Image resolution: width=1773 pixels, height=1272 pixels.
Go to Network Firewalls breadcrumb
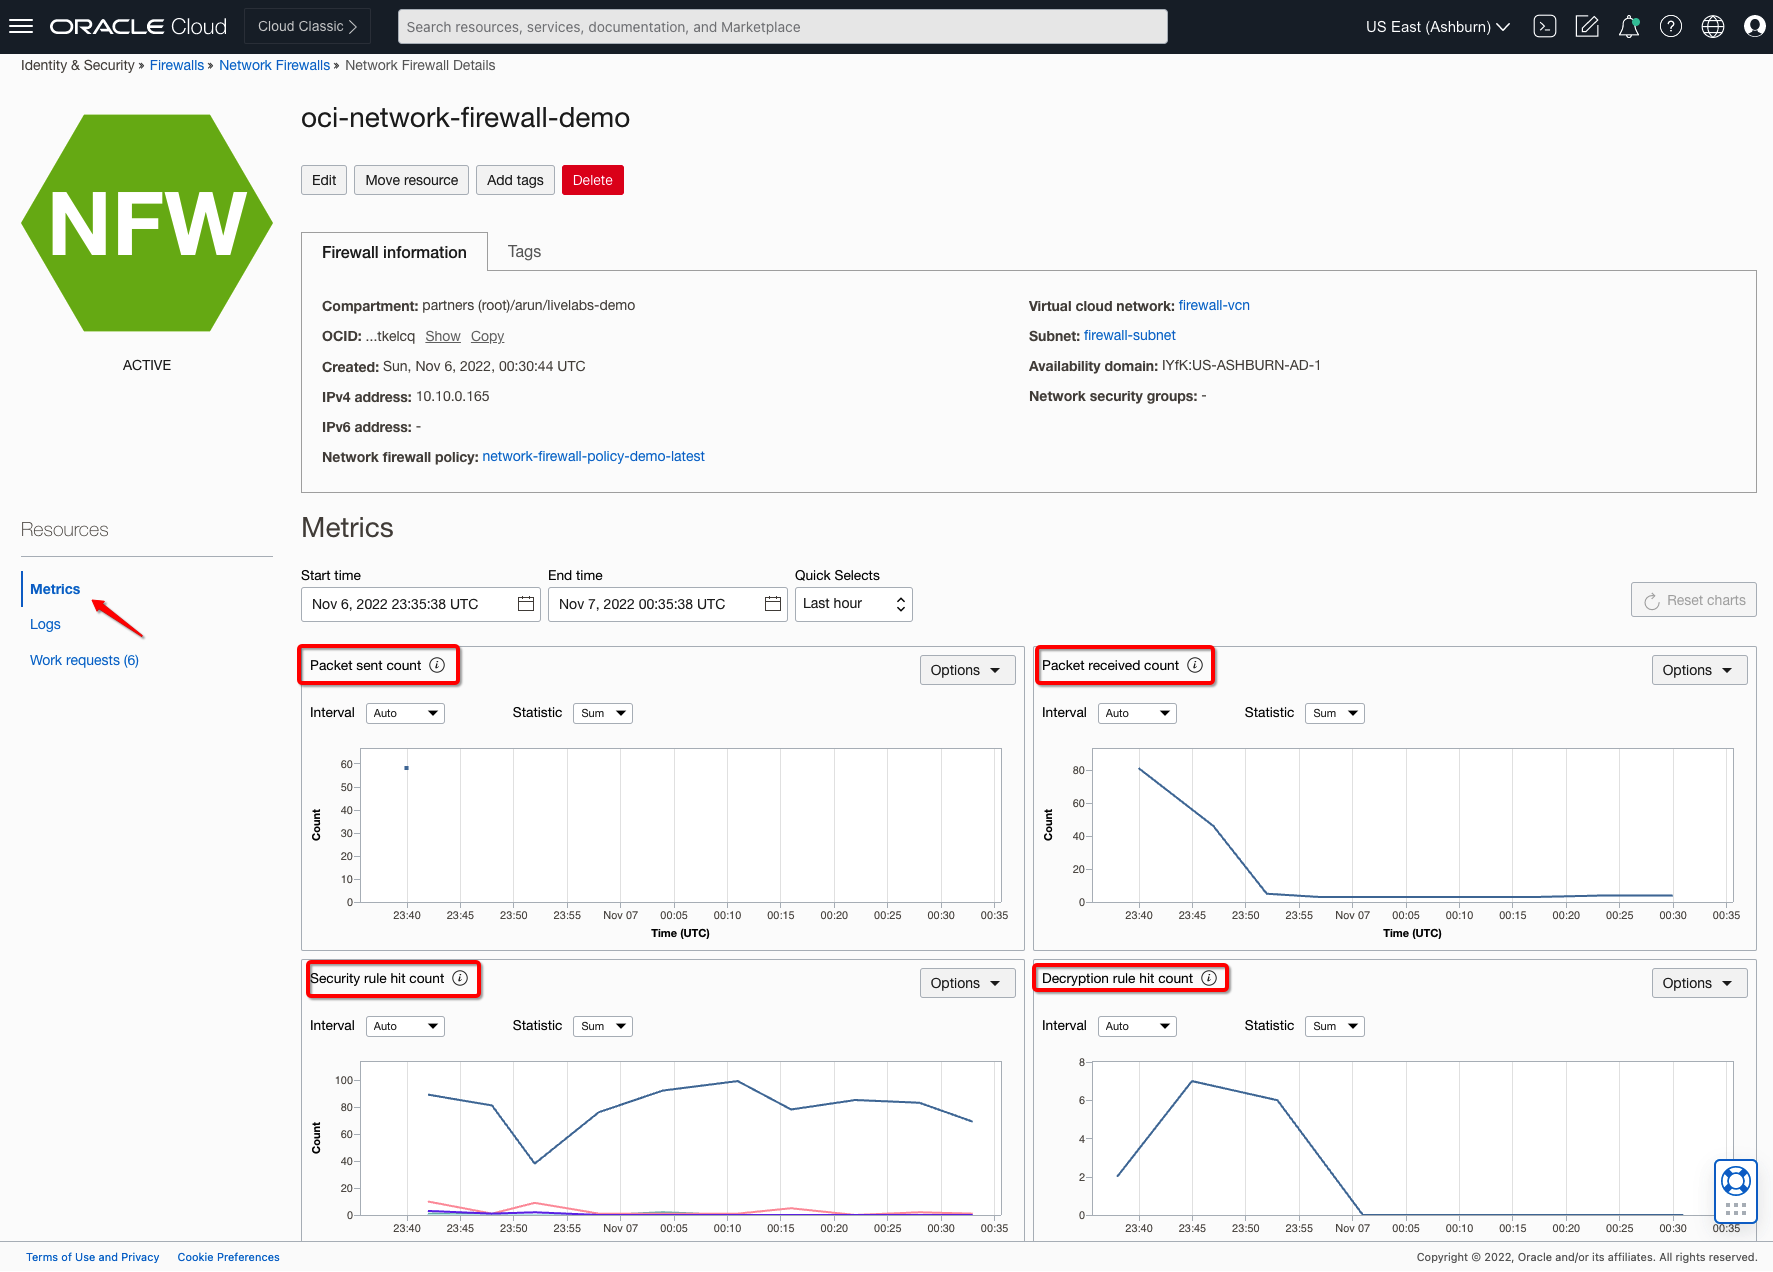[x=274, y=65]
